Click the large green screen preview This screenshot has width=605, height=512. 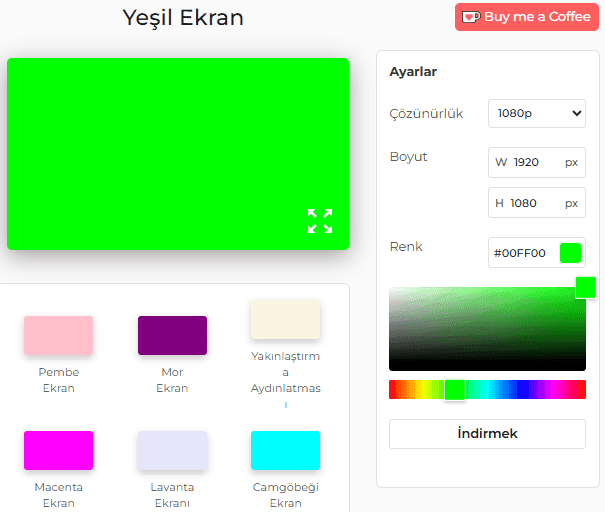pyautogui.click(x=178, y=154)
